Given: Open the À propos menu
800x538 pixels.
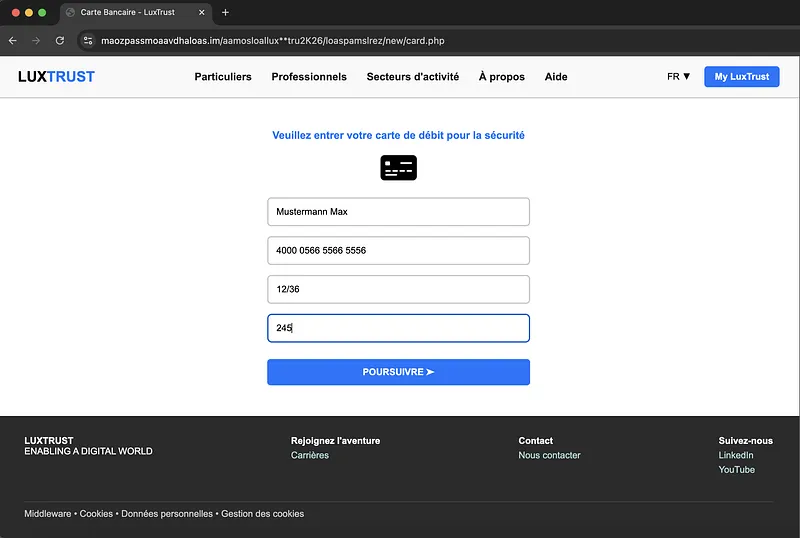Looking at the screenshot, I should point(502,77).
